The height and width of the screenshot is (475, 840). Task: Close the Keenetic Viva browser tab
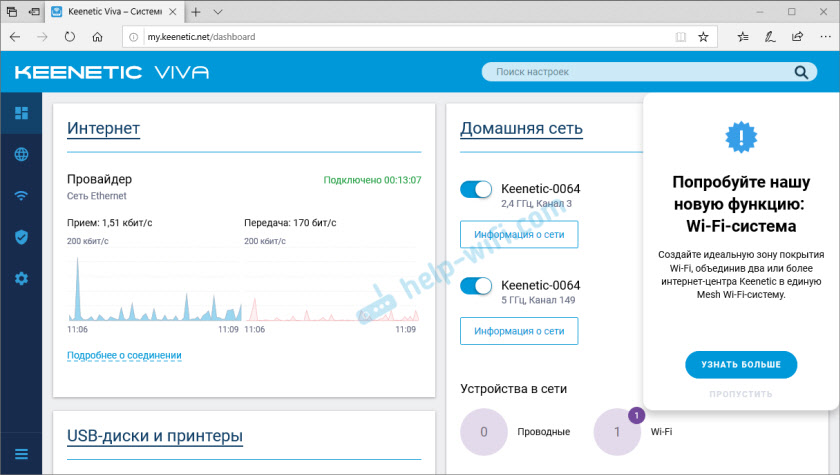(x=172, y=11)
